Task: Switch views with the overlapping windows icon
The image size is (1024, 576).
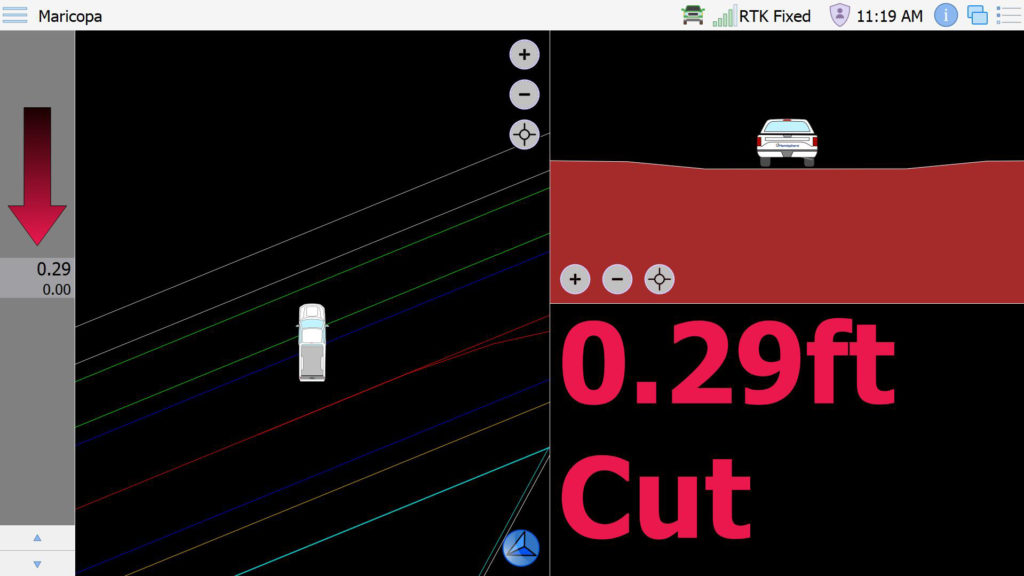Action: [977, 15]
